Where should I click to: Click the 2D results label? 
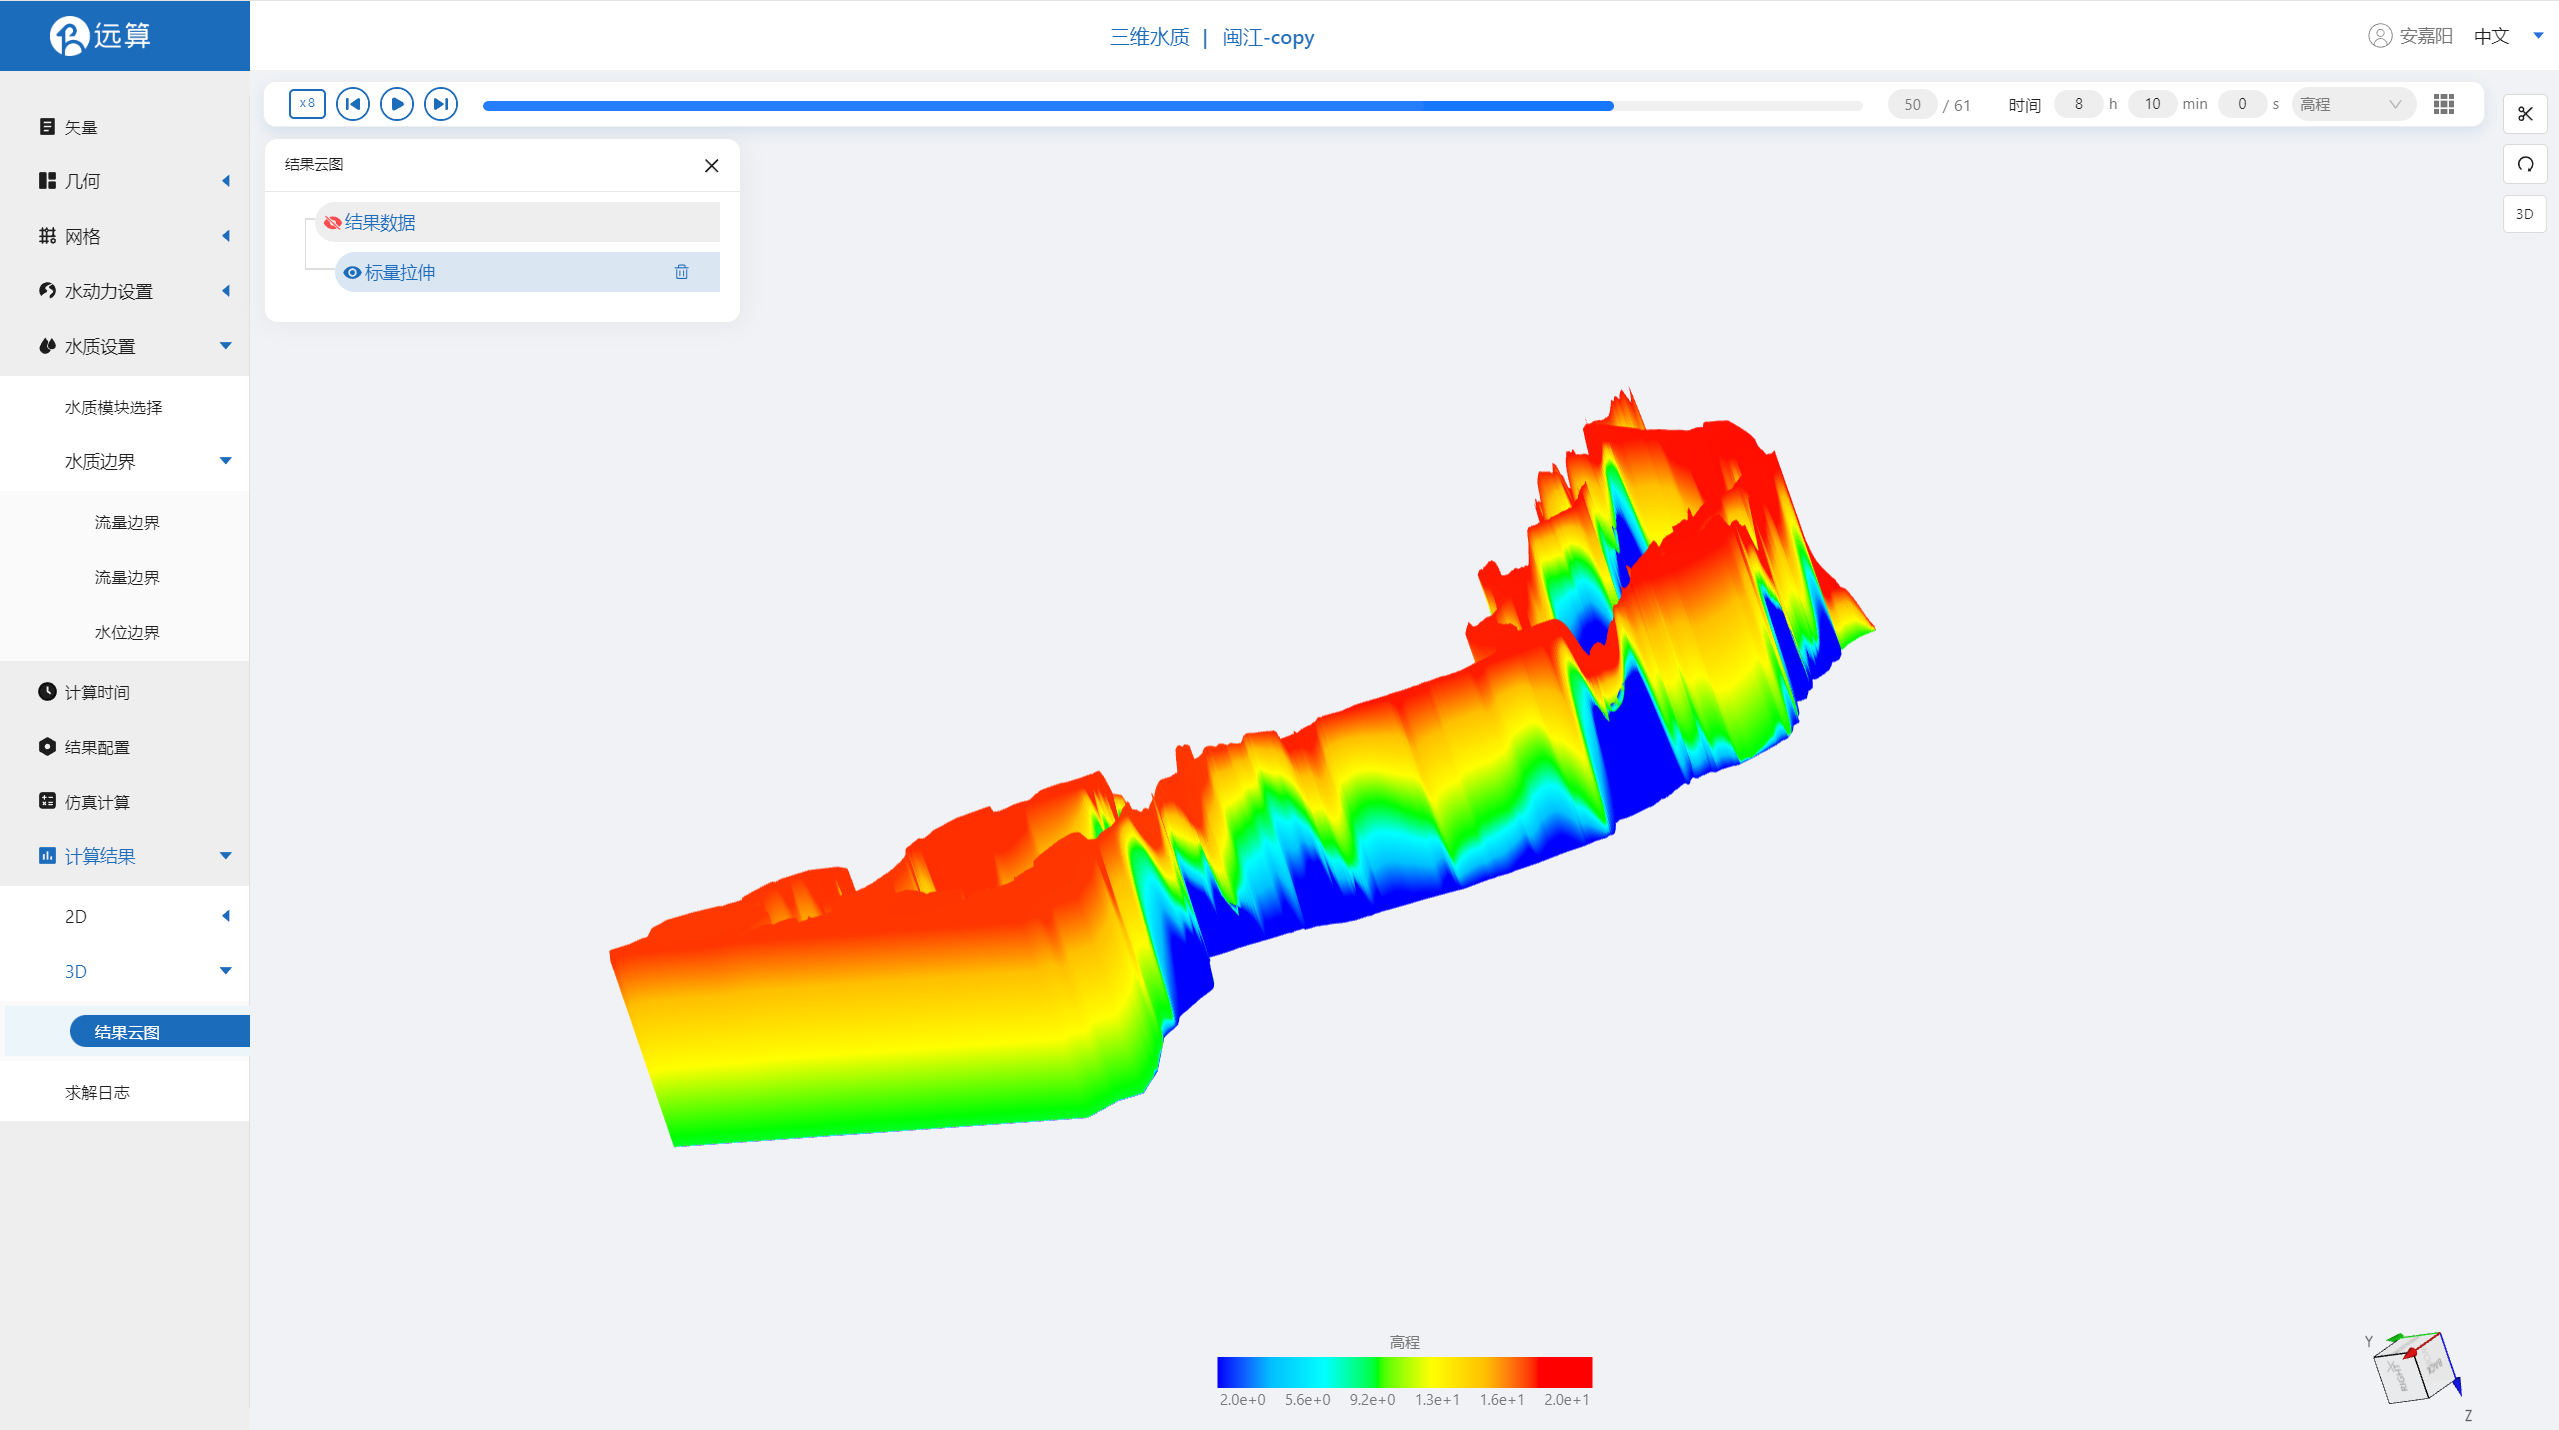click(76, 916)
